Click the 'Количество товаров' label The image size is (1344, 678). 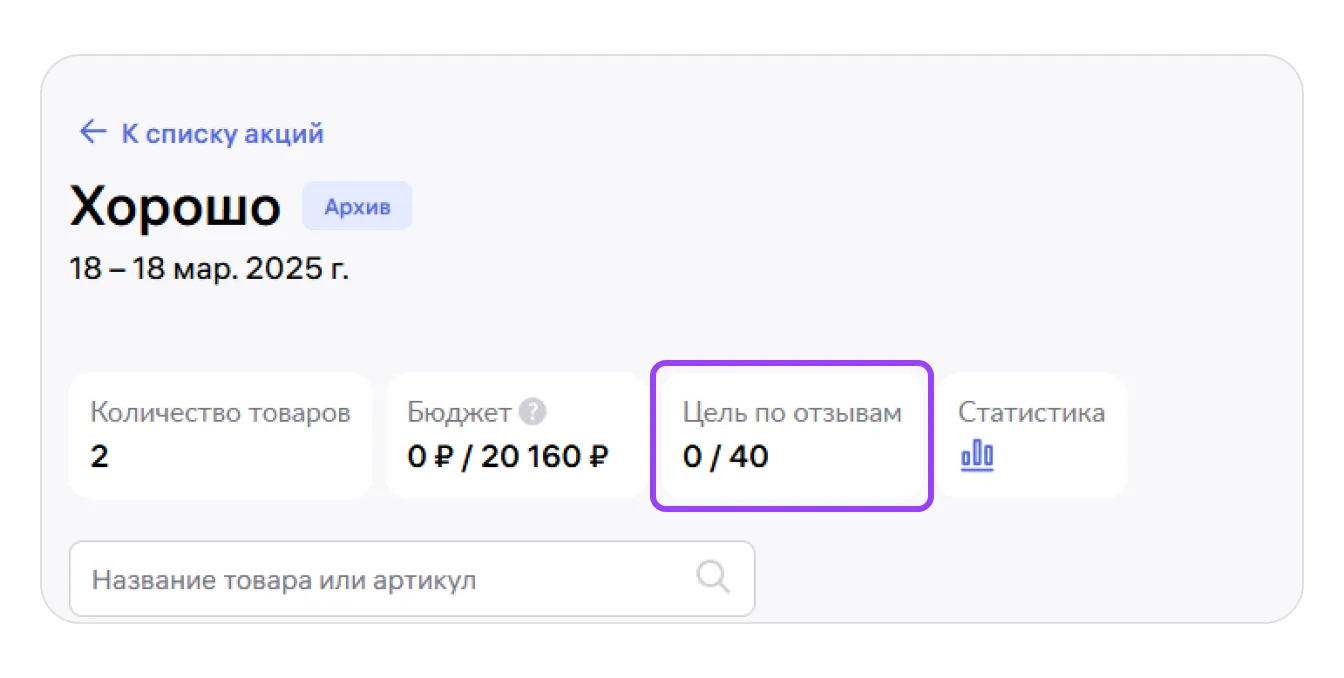(220, 413)
